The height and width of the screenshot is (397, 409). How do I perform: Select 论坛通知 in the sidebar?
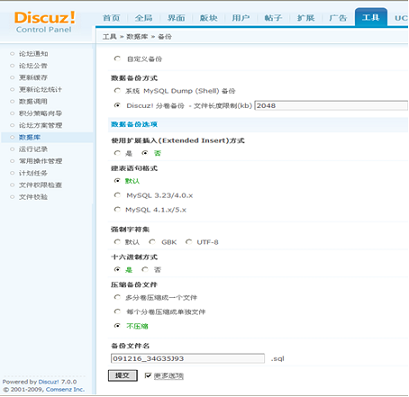click(x=33, y=54)
